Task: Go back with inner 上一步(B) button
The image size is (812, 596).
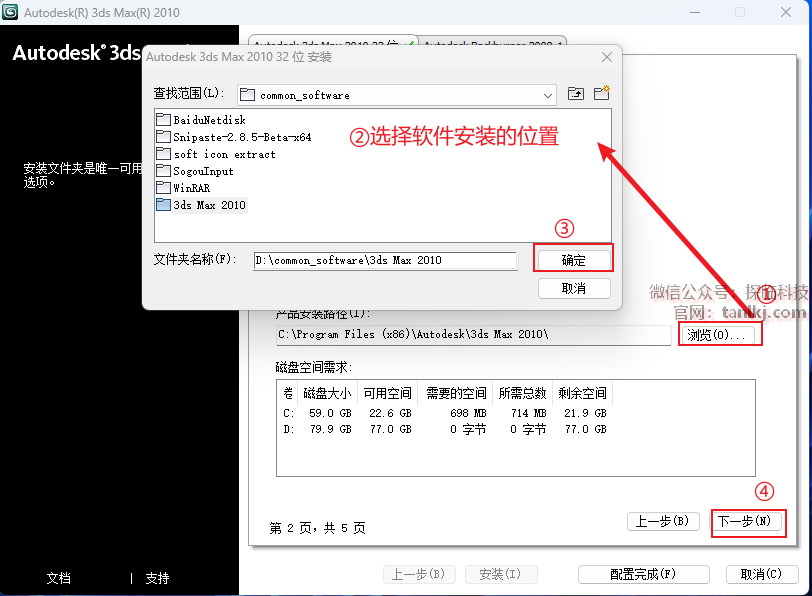Action: click(663, 521)
